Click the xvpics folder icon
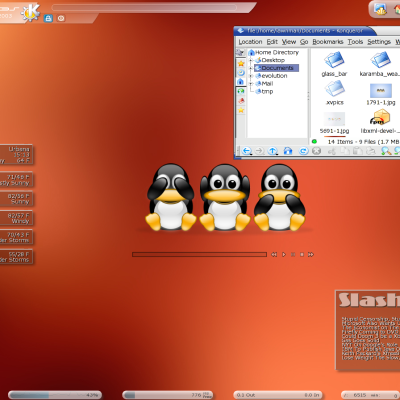Screen dimensions: 400x400 tap(334, 89)
